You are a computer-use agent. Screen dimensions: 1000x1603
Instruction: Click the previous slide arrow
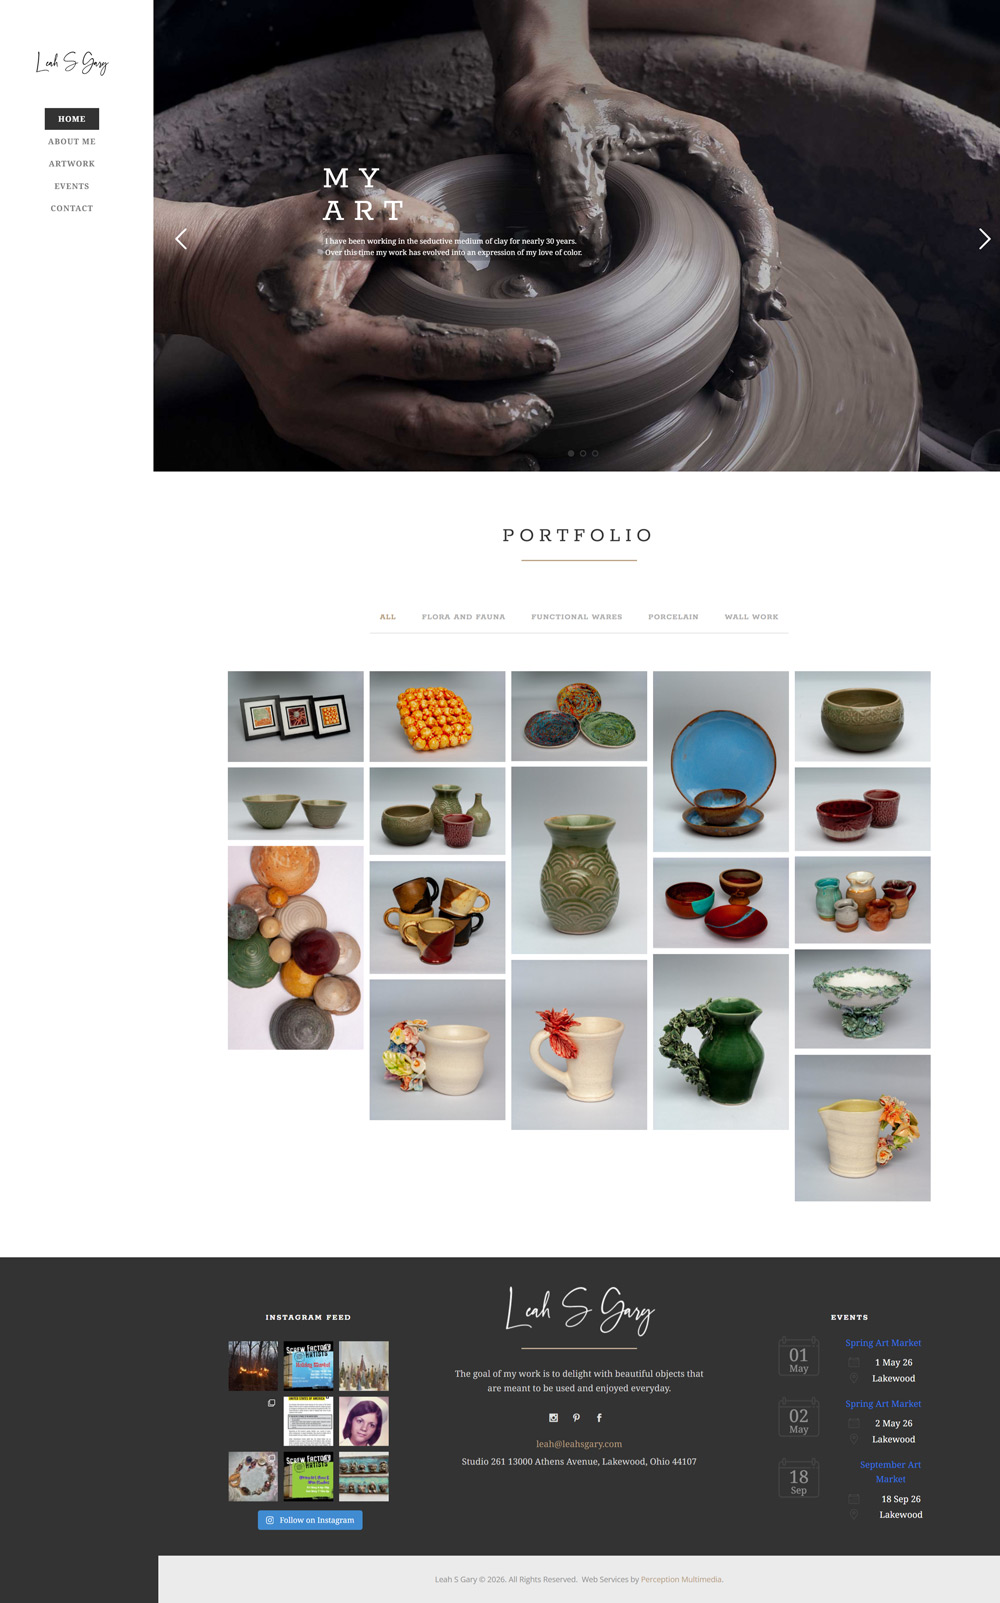181,239
